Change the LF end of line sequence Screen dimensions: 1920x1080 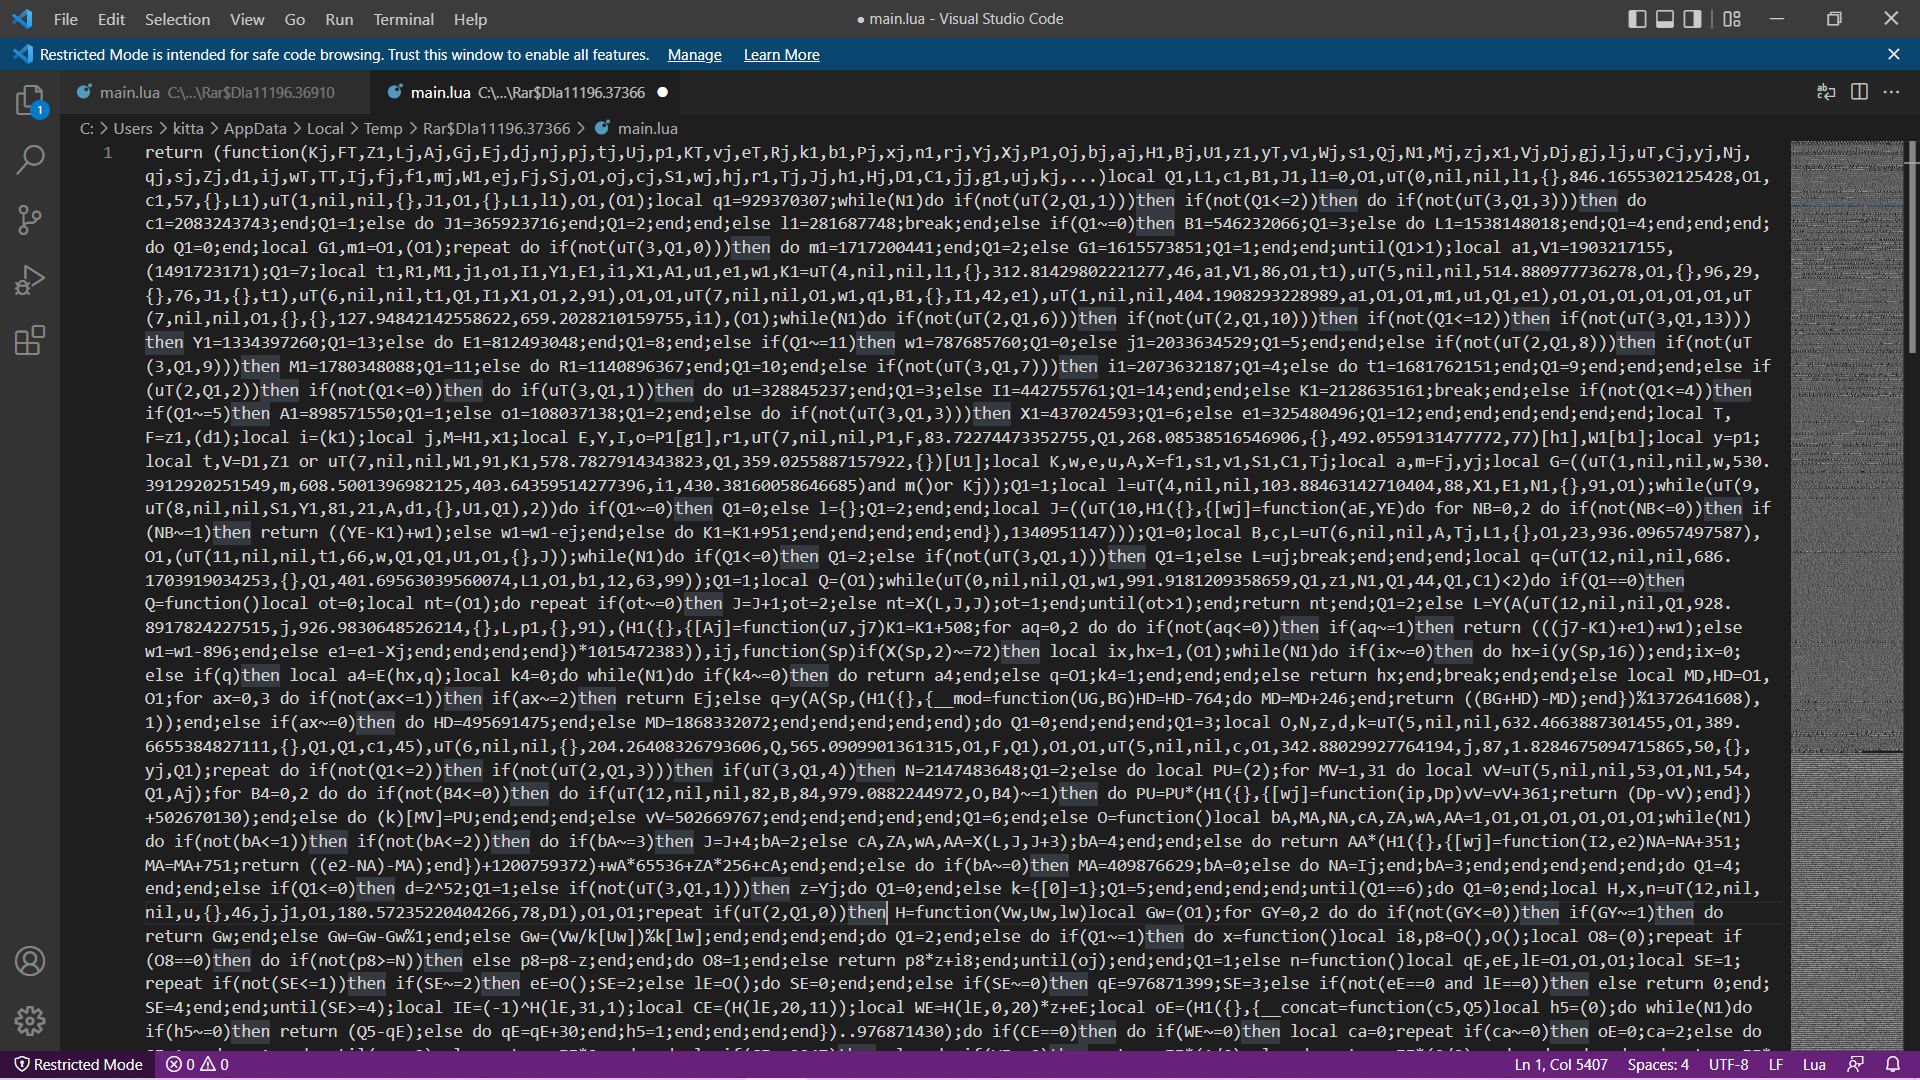pyautogui.click(x=1776, y=1064)
